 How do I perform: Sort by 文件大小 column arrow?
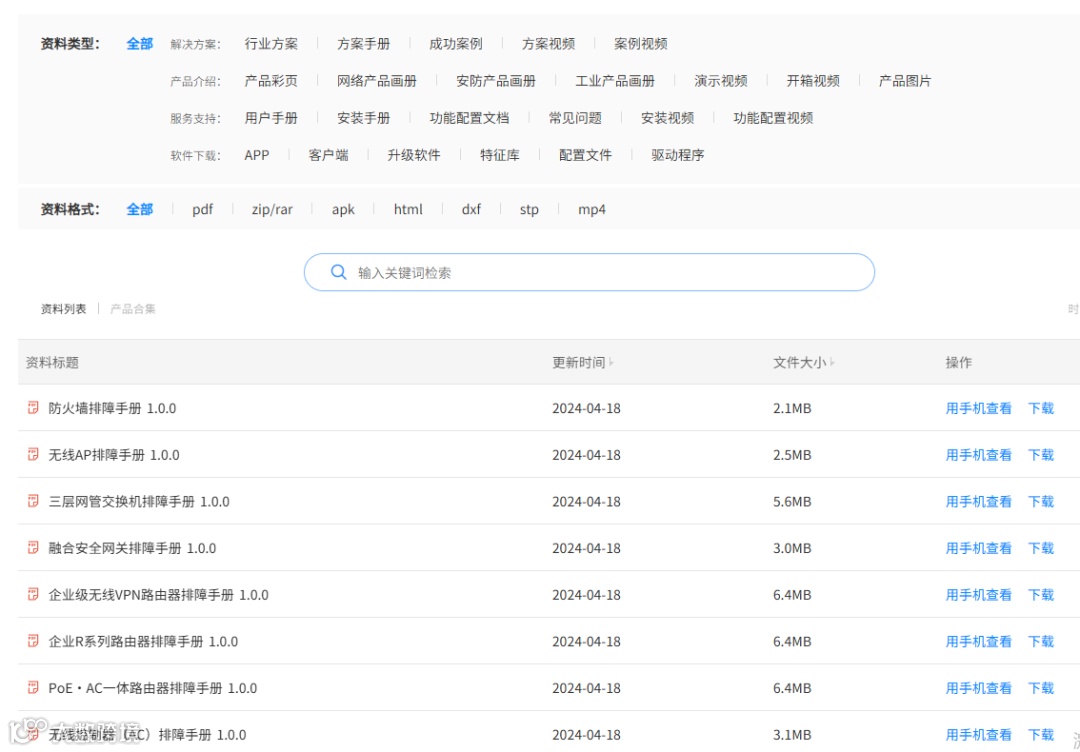832,362
